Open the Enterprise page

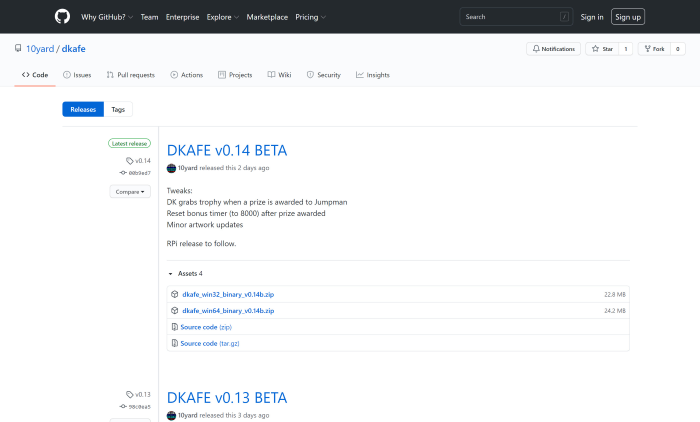182,17
